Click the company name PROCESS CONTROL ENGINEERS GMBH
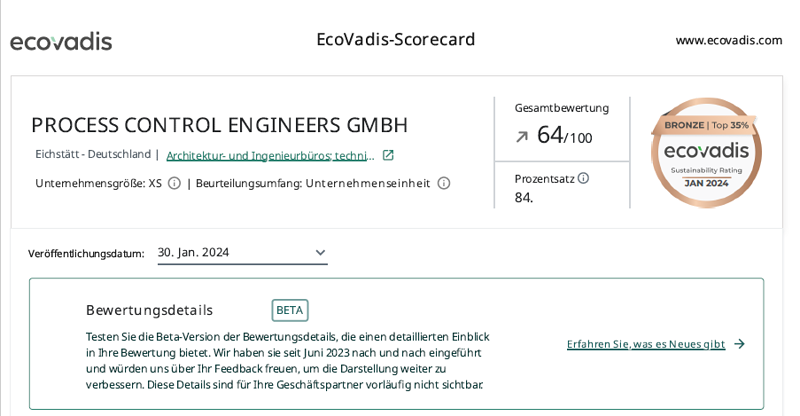The image size is (800, 416). (219, 125)
